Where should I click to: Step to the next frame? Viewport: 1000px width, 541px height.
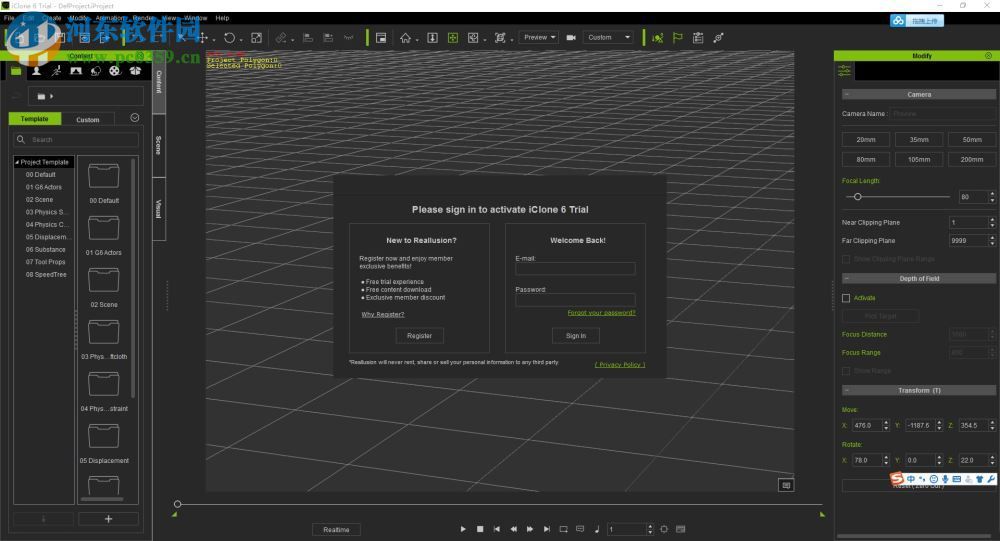tap(530, 529)
